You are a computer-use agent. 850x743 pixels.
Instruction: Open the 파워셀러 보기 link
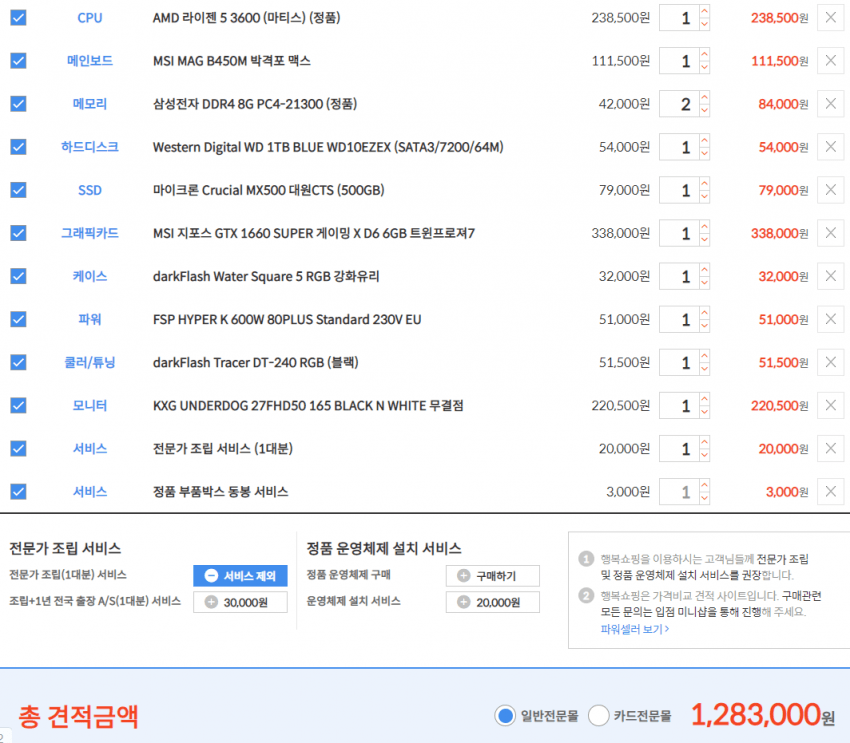pyautogui.click(x=635, y=629)
